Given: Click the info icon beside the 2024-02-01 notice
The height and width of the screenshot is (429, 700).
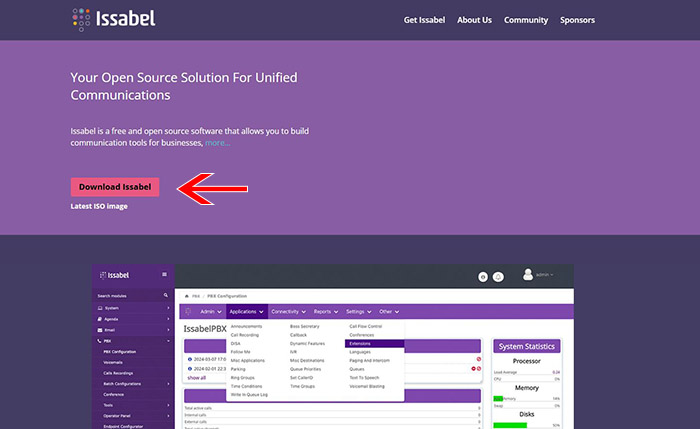Looking at the screenshot, I should click(x=190, y=369).
